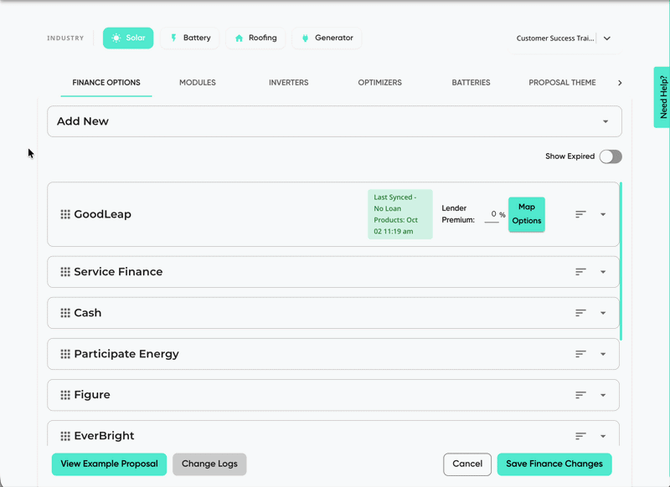Click the Participate Energy drag handle icon
This screenshot has height=487, width=670.
click(65, 354)
